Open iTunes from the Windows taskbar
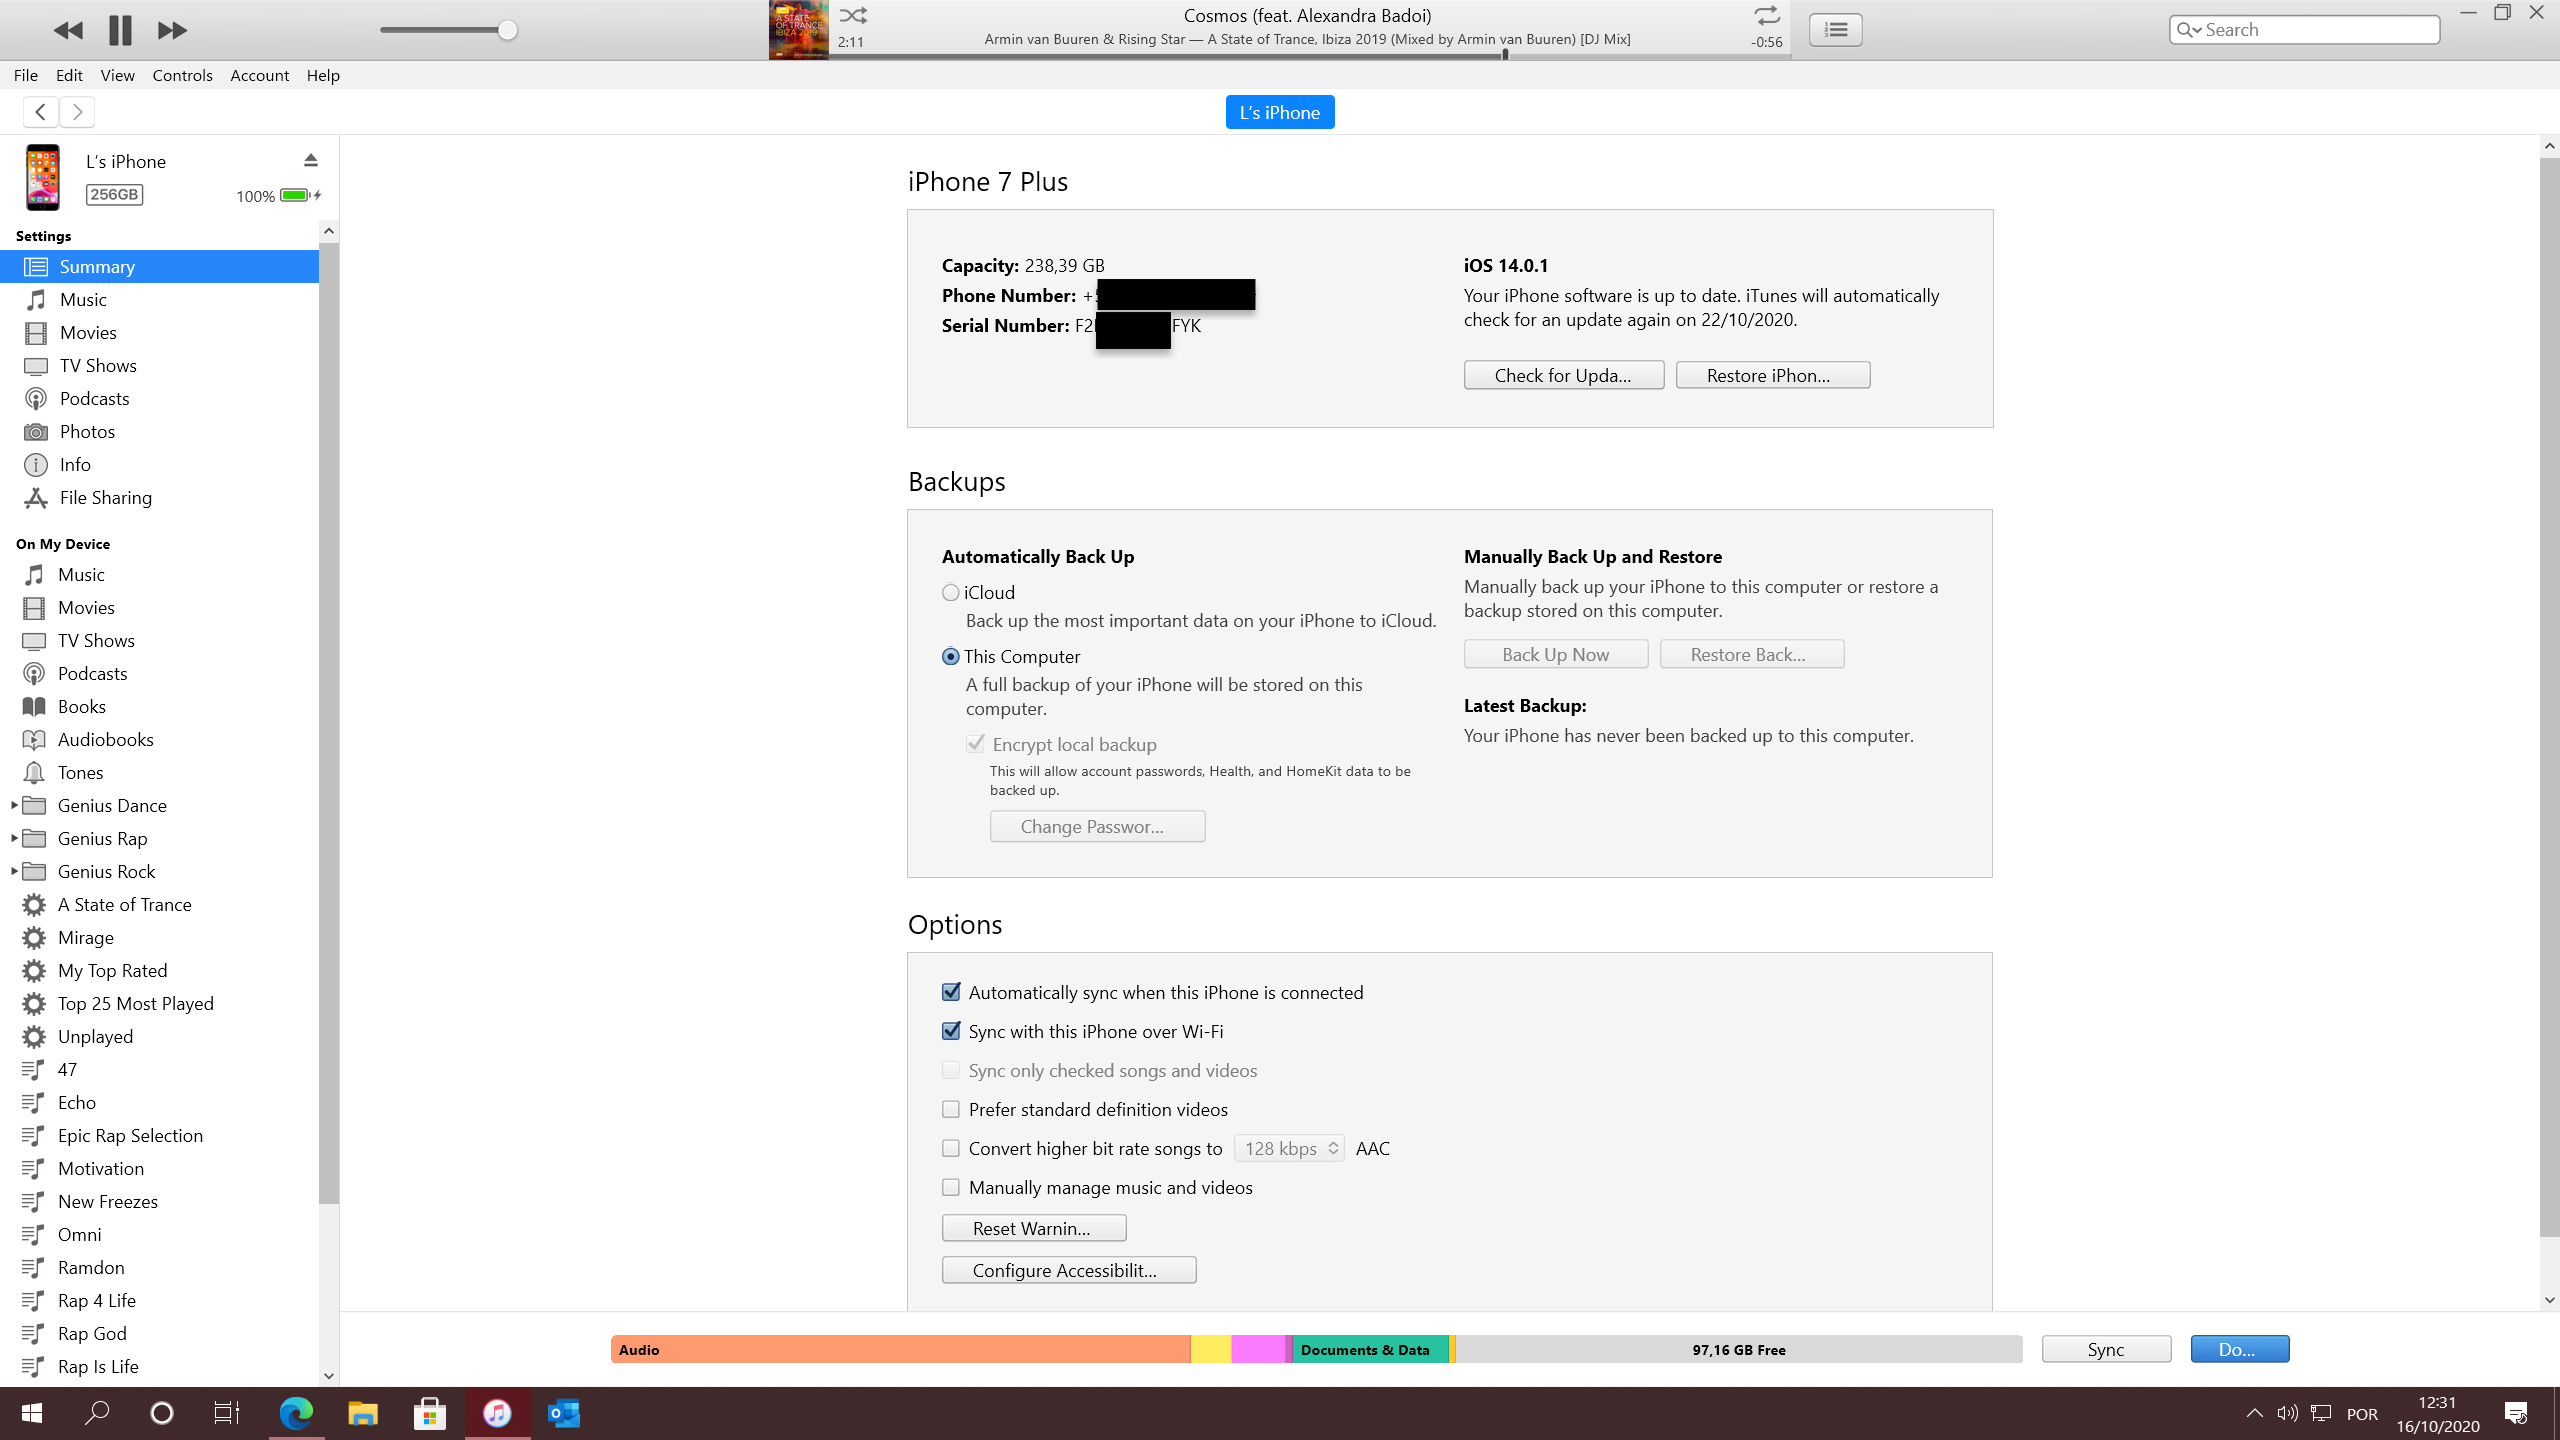2560x1440 pixels. 497,1413
